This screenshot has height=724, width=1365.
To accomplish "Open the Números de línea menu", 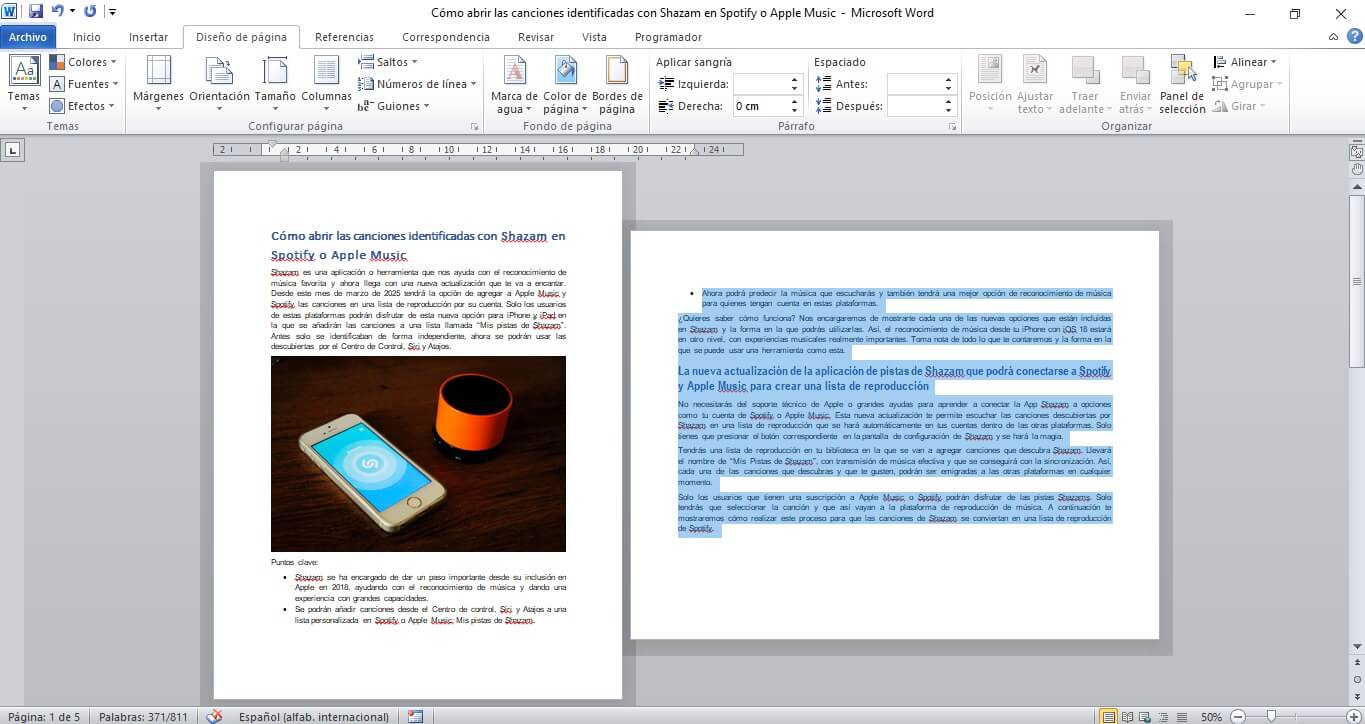I will tap(417, 84).
